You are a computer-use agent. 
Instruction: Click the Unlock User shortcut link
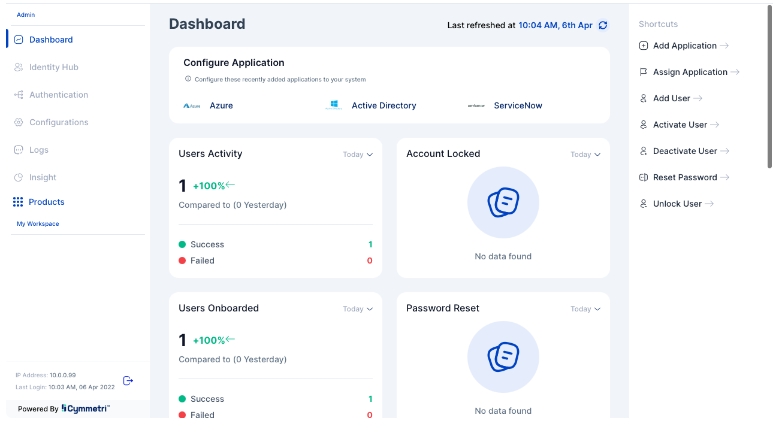[677, 204]
